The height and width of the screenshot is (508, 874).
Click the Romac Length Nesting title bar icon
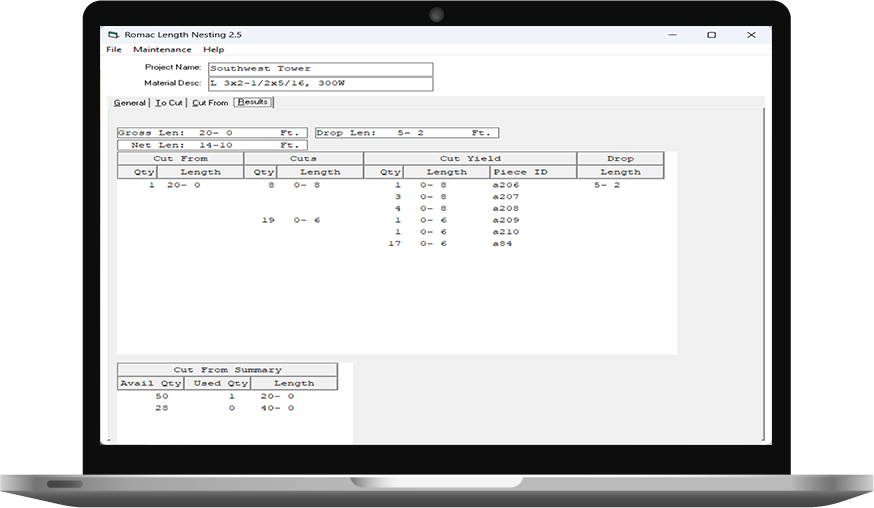(x=114, y=34)
